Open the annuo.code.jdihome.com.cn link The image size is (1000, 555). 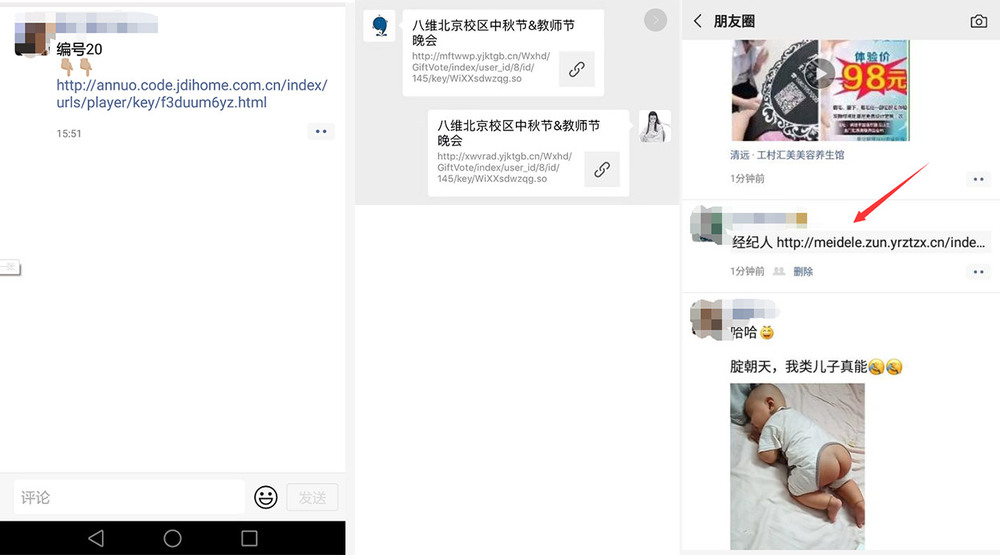tap(192, 94)
